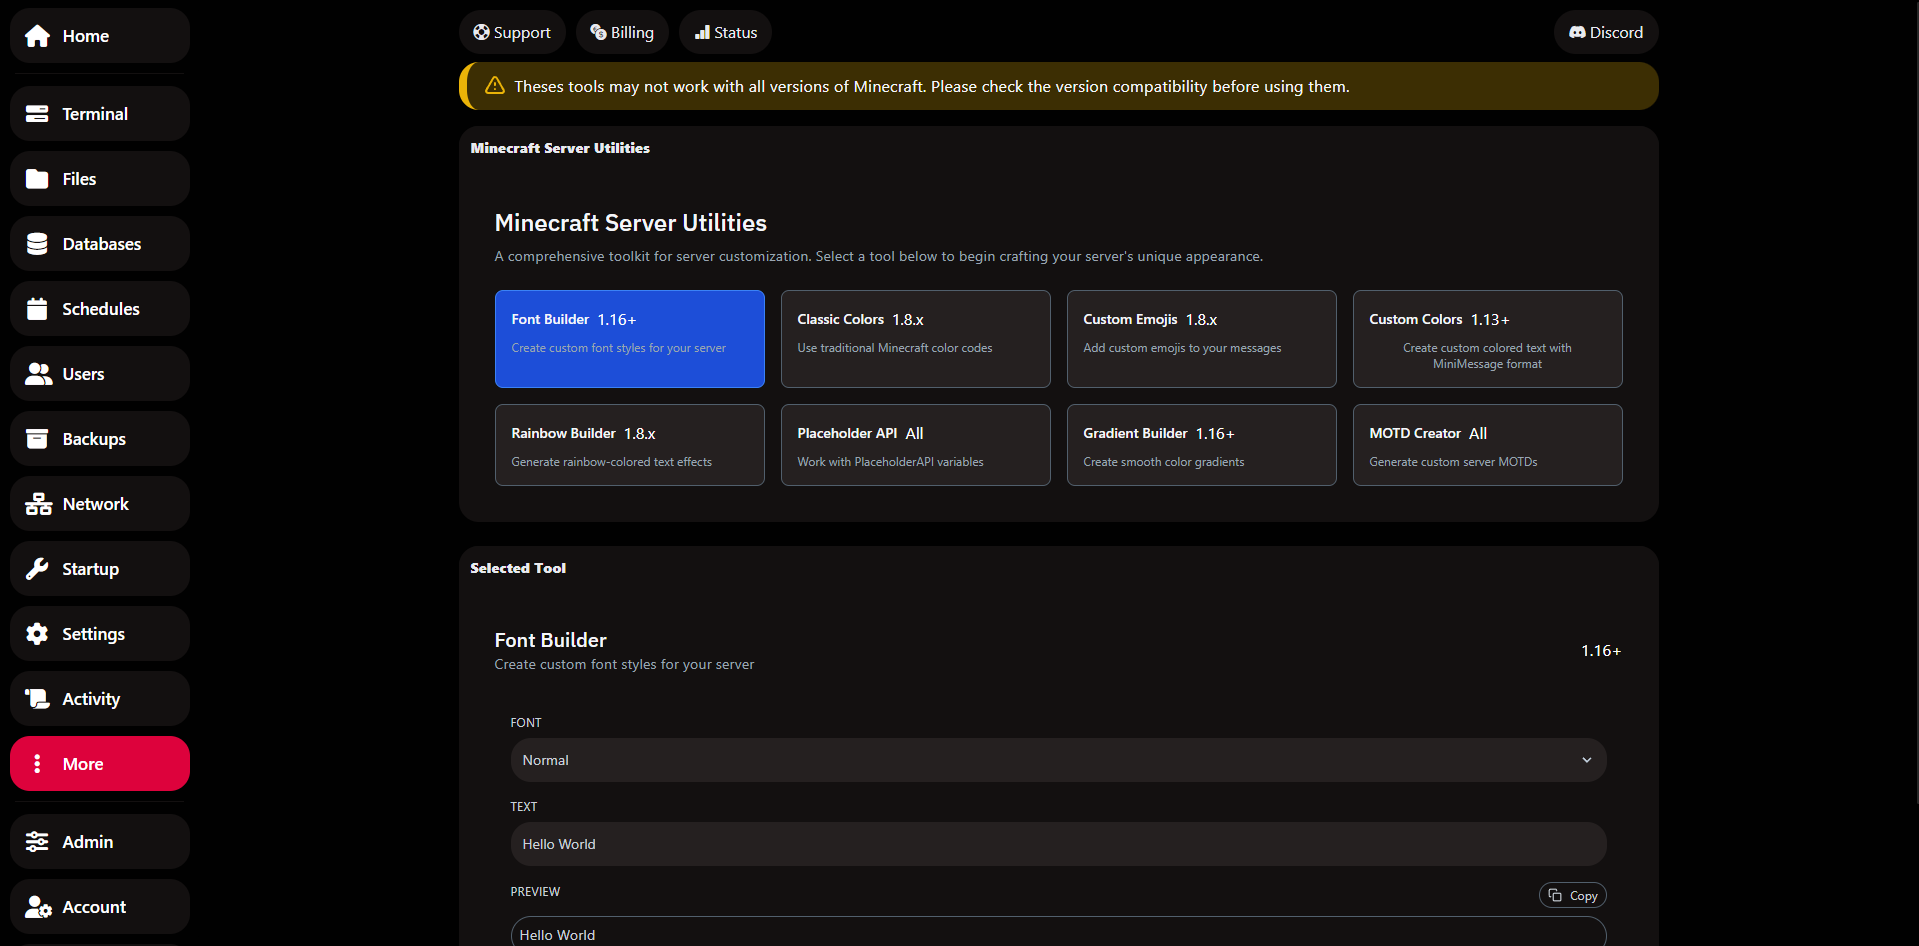Open the Terminal page from sidebar

(x=100, y=114)
